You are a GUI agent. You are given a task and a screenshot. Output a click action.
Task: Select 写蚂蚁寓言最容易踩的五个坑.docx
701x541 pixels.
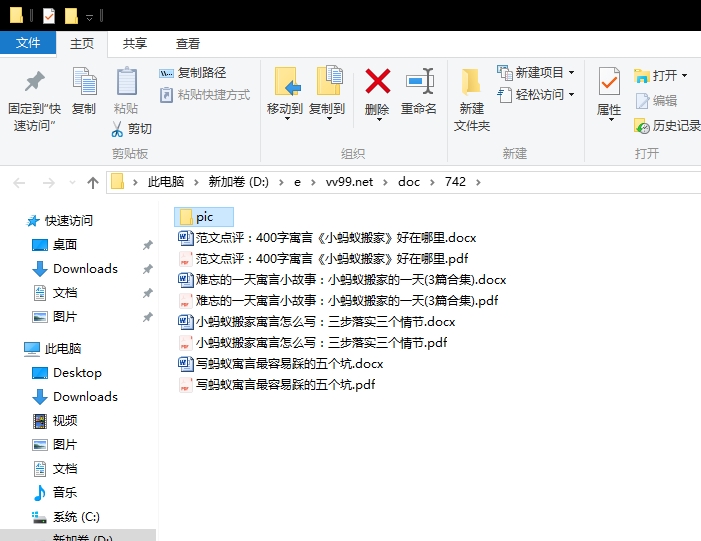click(x=281, y=363)
